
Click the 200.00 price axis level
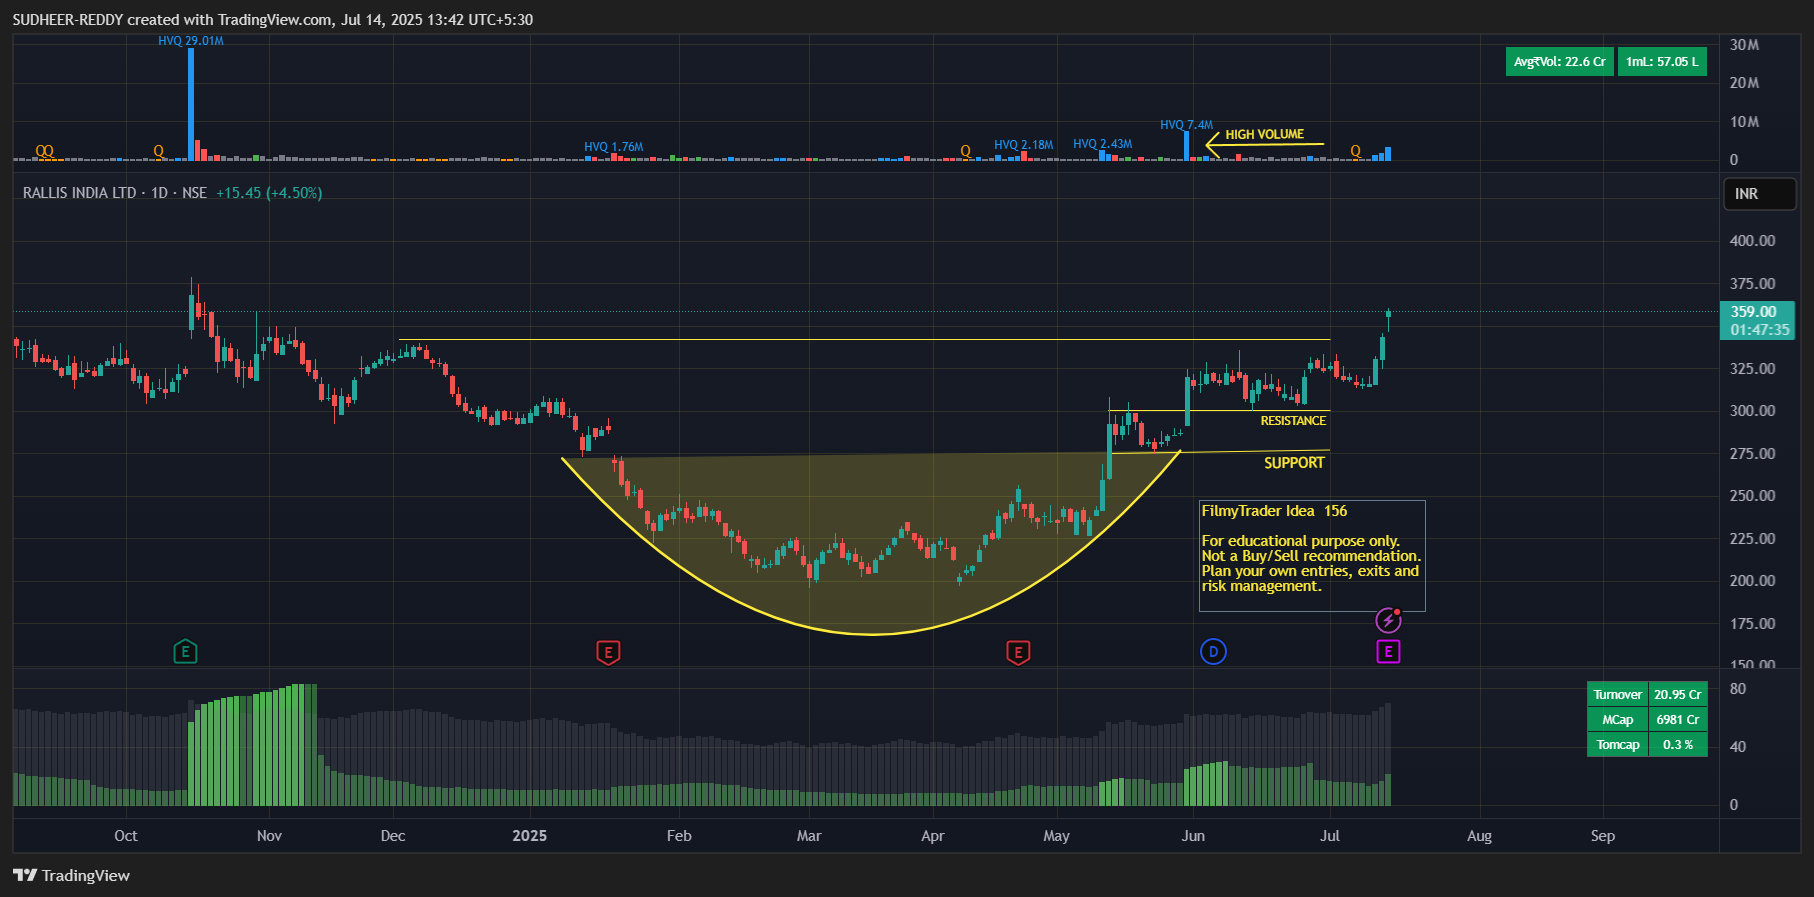1753,581
